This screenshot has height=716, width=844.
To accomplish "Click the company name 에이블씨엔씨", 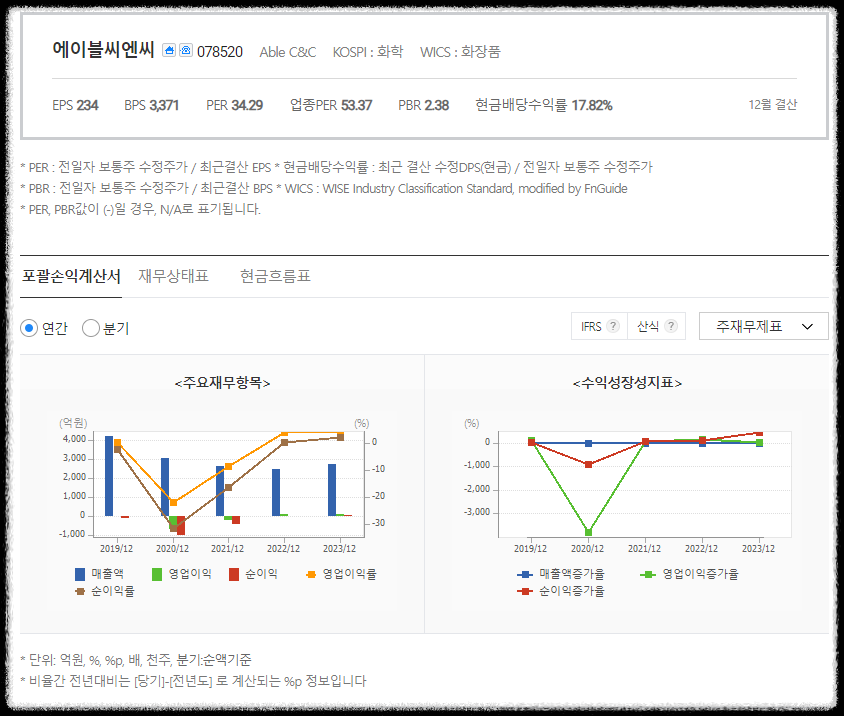I will tap(103, 50).
